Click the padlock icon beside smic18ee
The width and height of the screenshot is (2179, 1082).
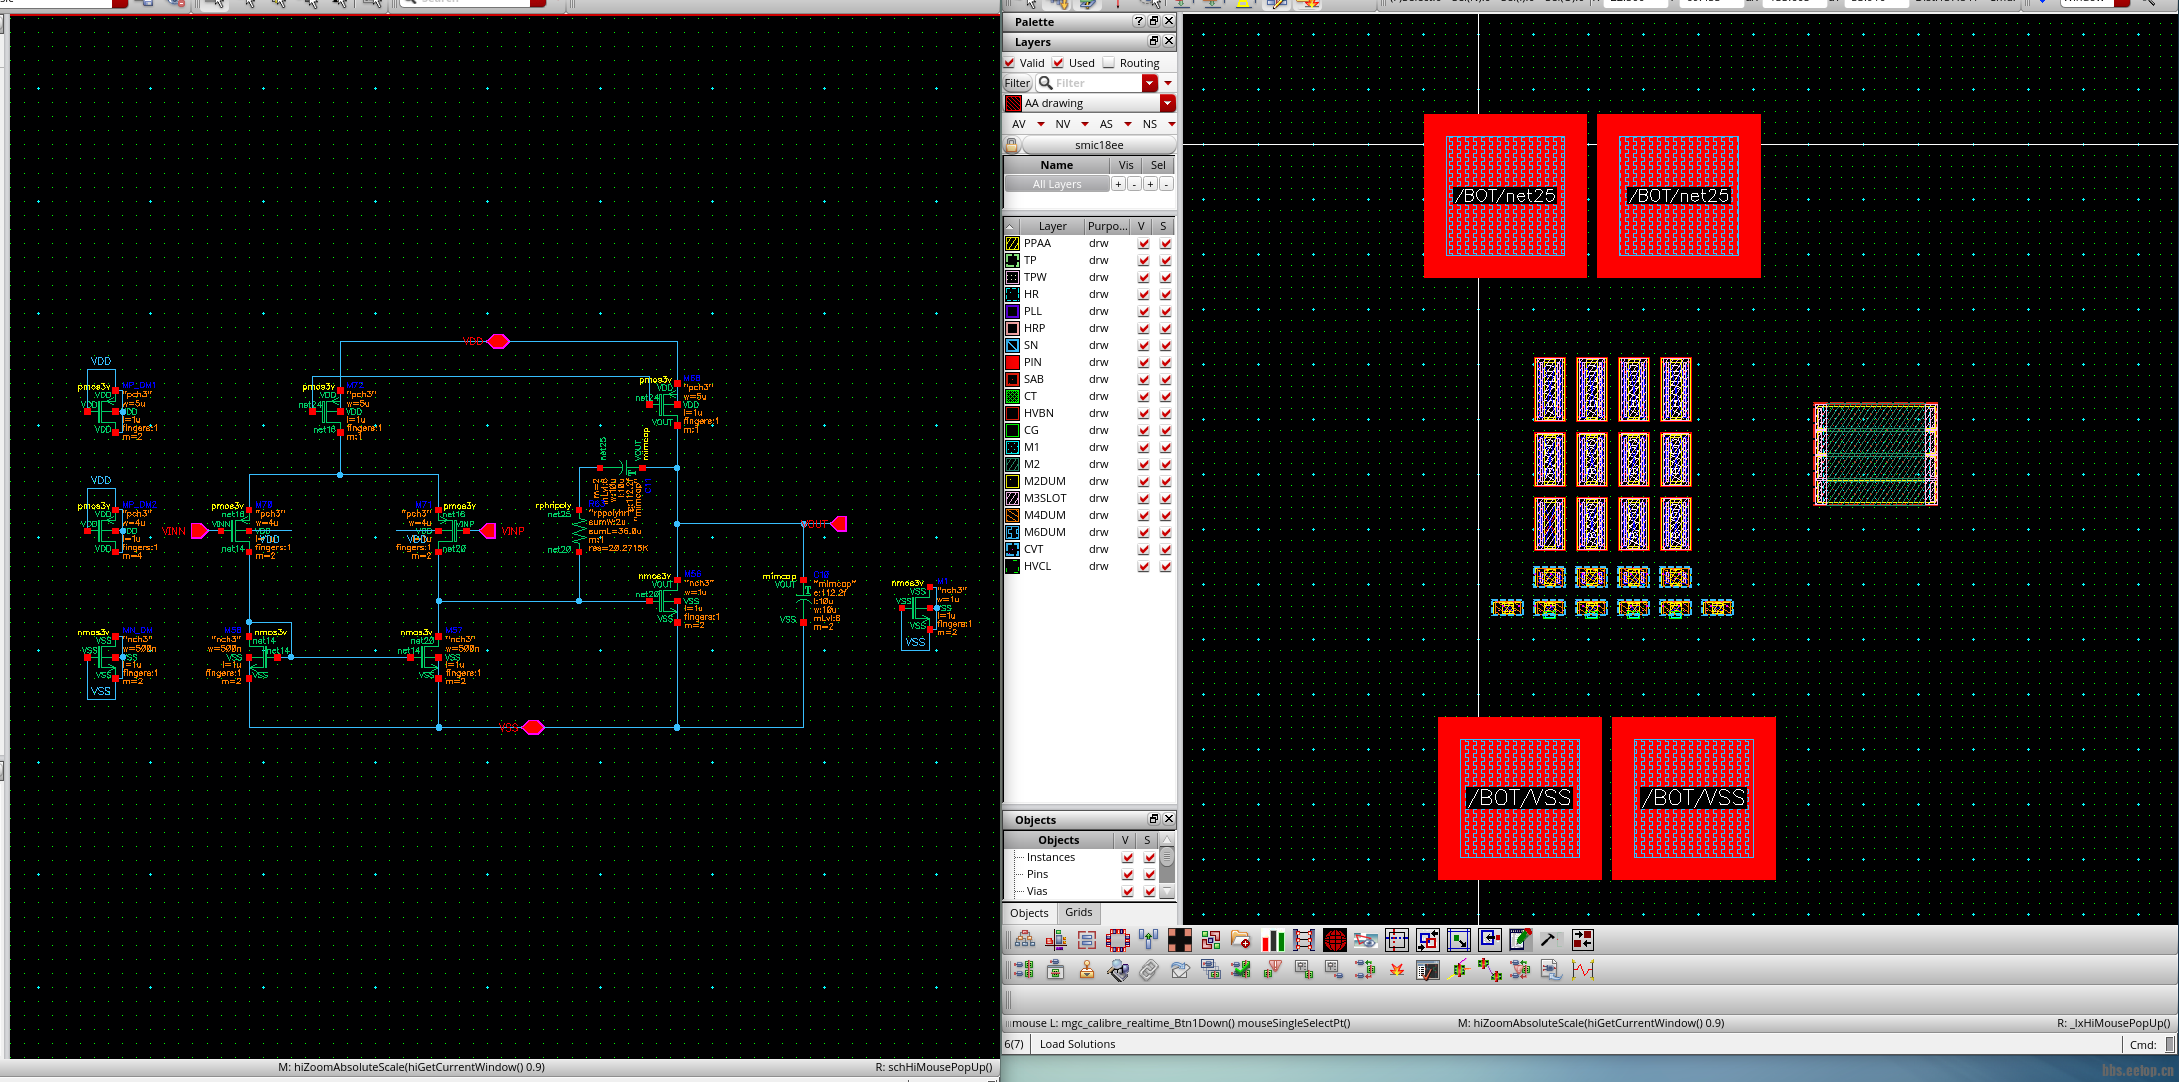pyautogui.click(x=1012, y=145)
